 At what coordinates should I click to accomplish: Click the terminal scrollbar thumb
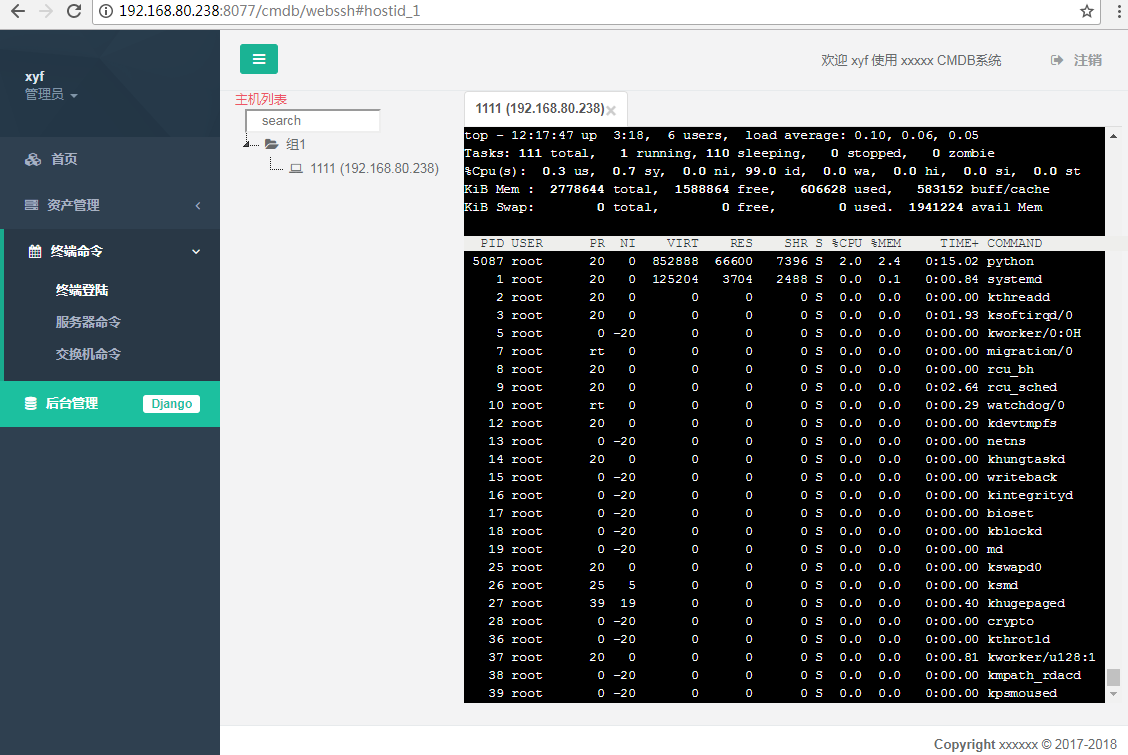click(x=1114, y=677)
